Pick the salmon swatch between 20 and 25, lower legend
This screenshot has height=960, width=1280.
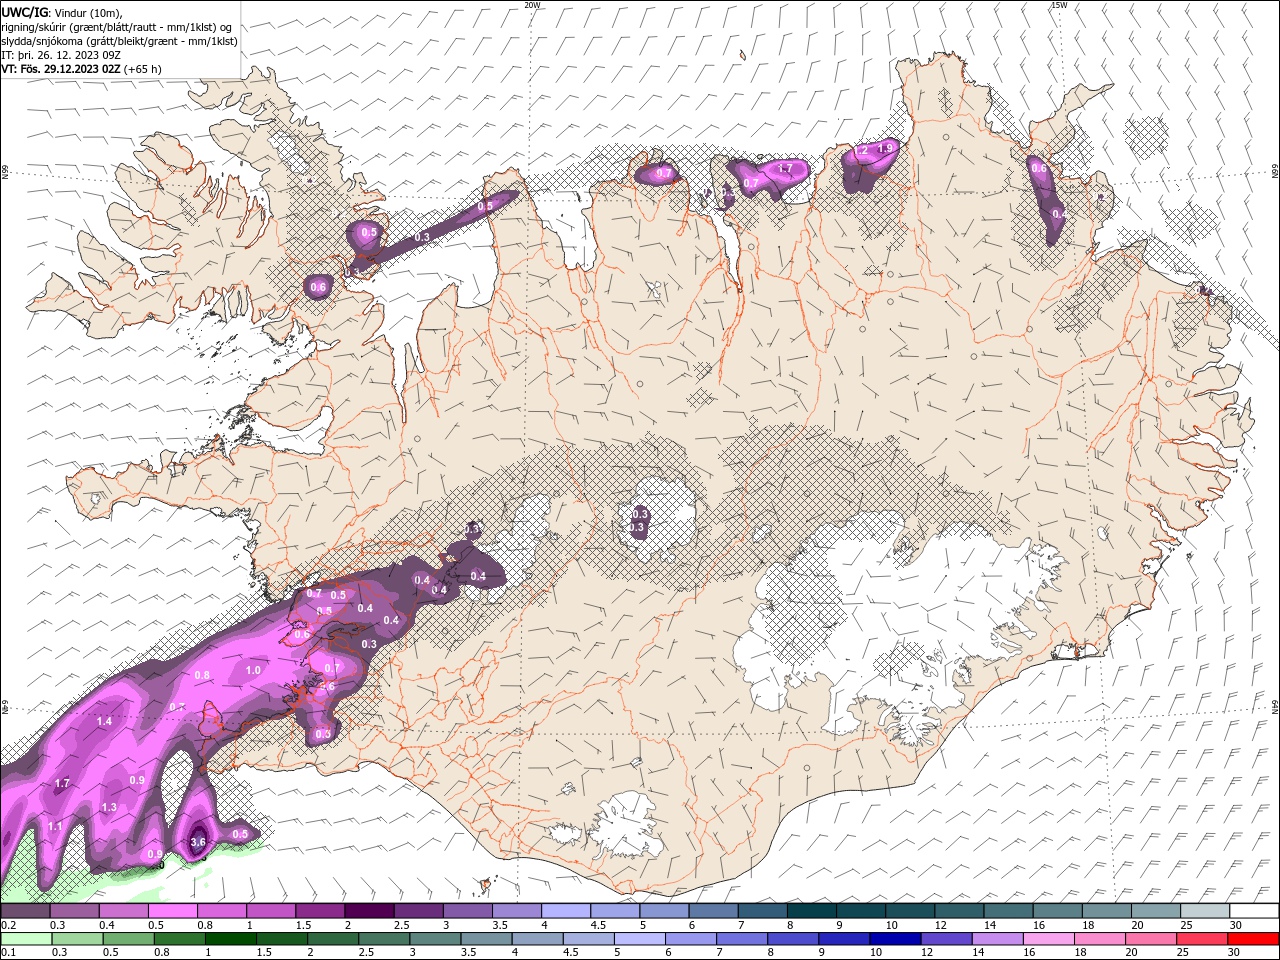click(x=1152, y=939)
